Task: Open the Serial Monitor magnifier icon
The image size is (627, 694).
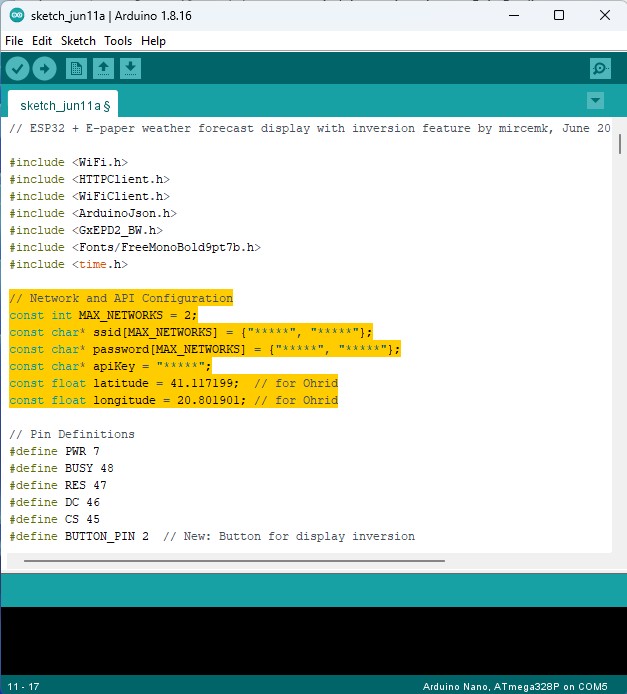Action: click(x=600, y=68)
